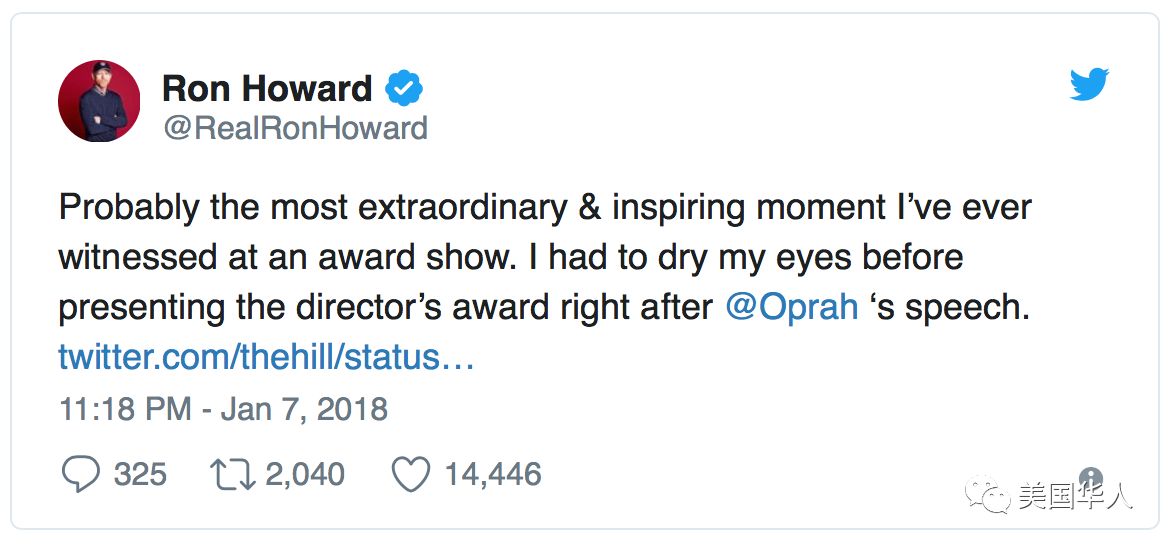Click the 14,446 likes count
Image resolution: width=1172 pixels, height=548 pixels.
(493, 474)
